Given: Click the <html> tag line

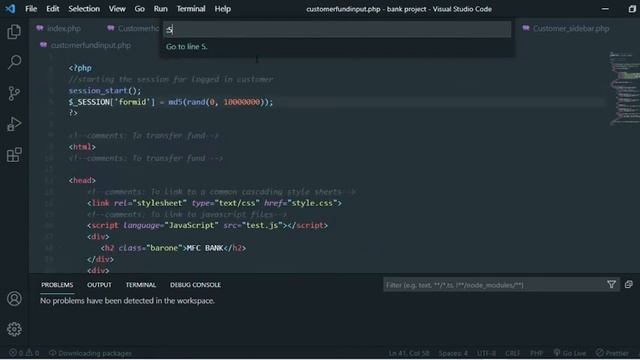Looking at the screenshot, I should point(82,147).
